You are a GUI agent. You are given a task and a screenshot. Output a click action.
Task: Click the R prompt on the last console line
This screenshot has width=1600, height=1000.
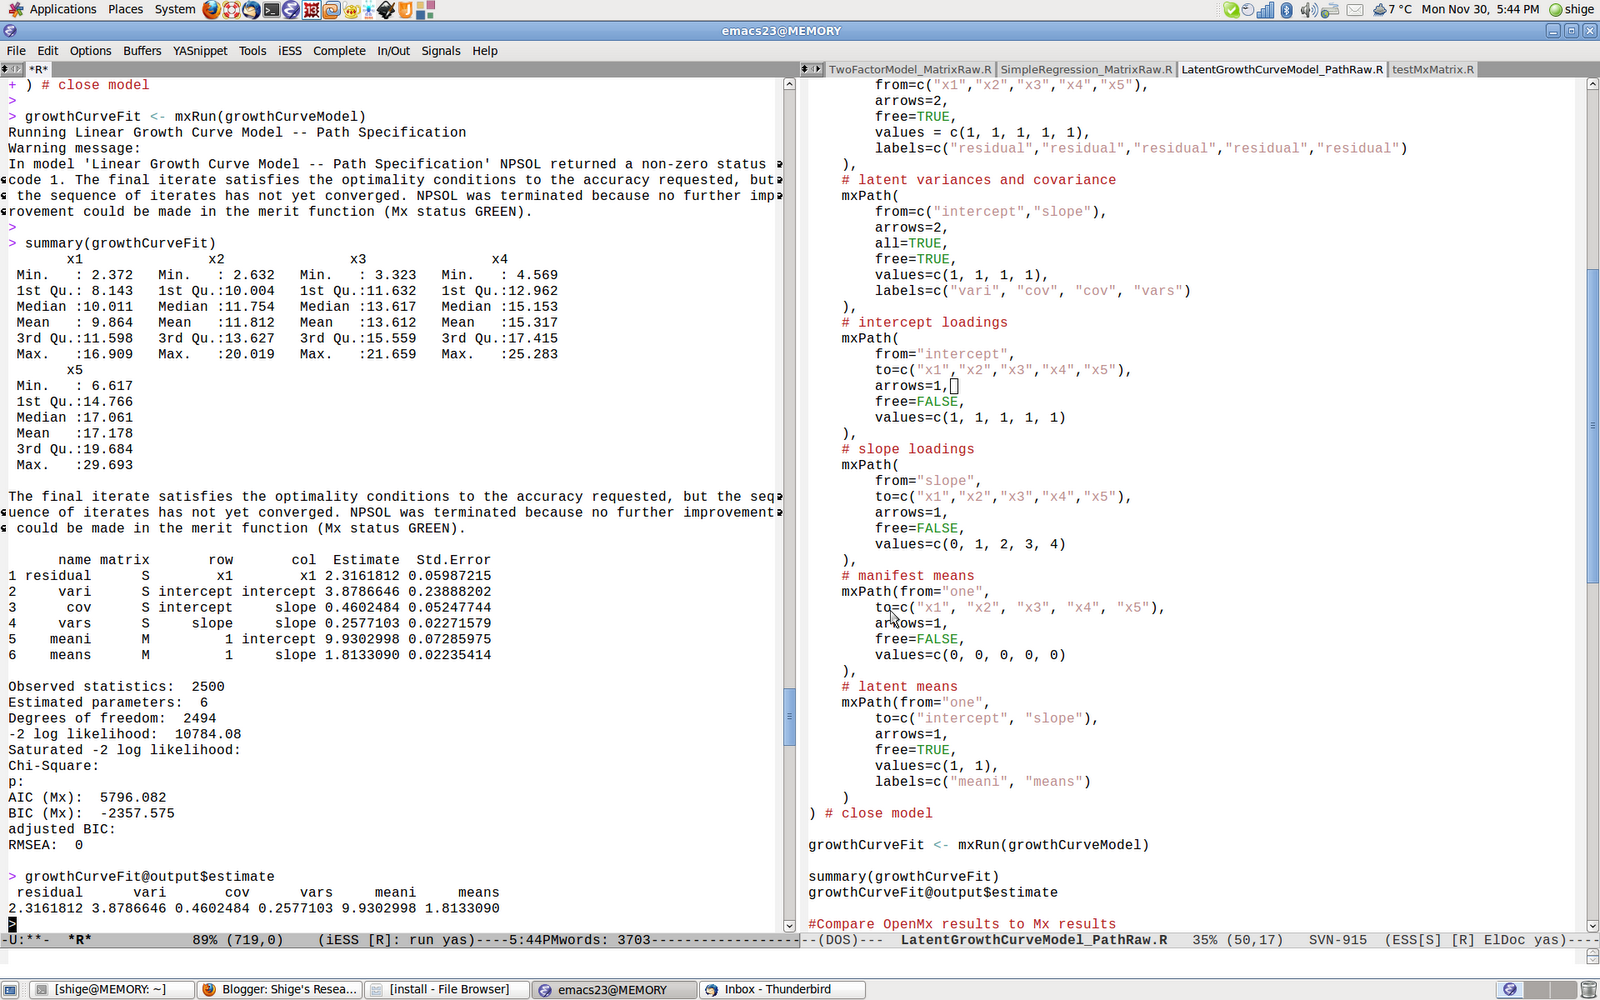click(x=12, y=924)
